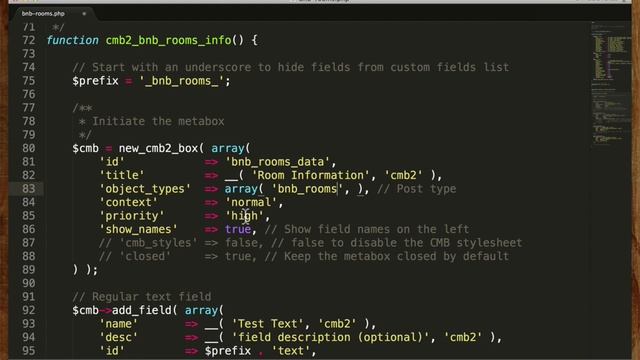This screenshot has width=640, height=360.
Task: Click the 'object_types' array key
Action: click(145, 189)
